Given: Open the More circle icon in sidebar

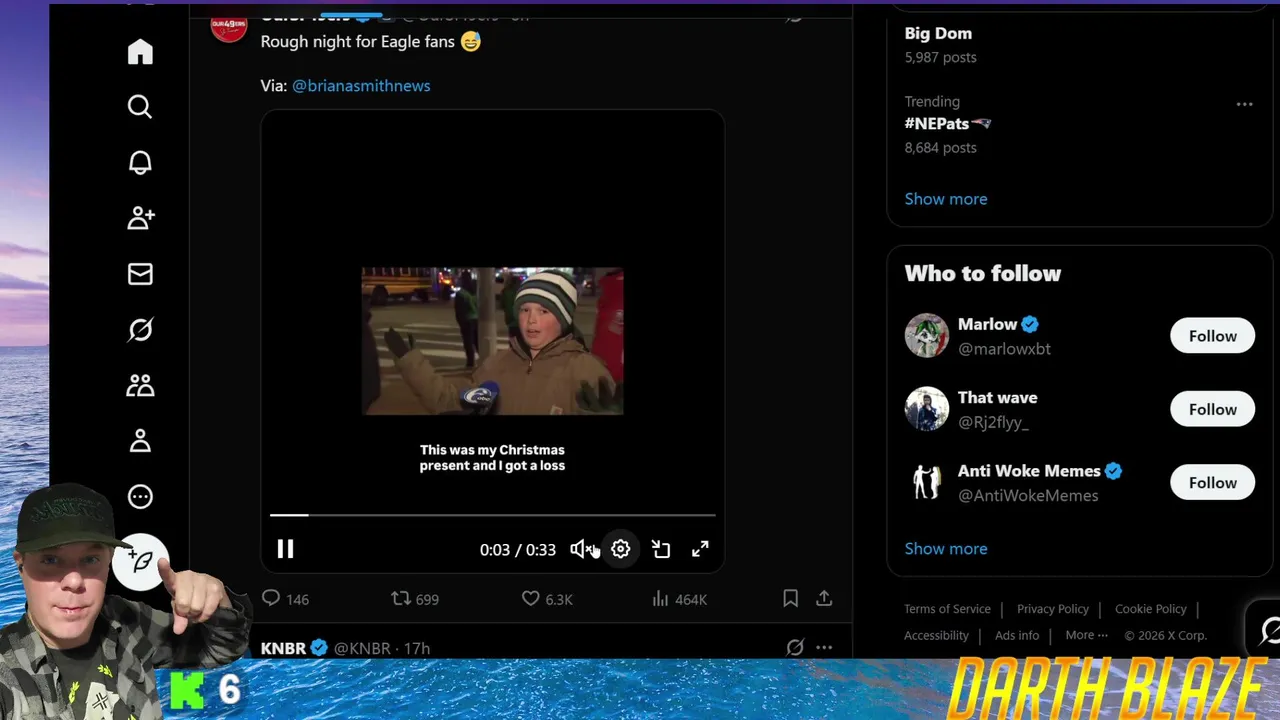Looking at the screenshot, I should pos(140,496).
